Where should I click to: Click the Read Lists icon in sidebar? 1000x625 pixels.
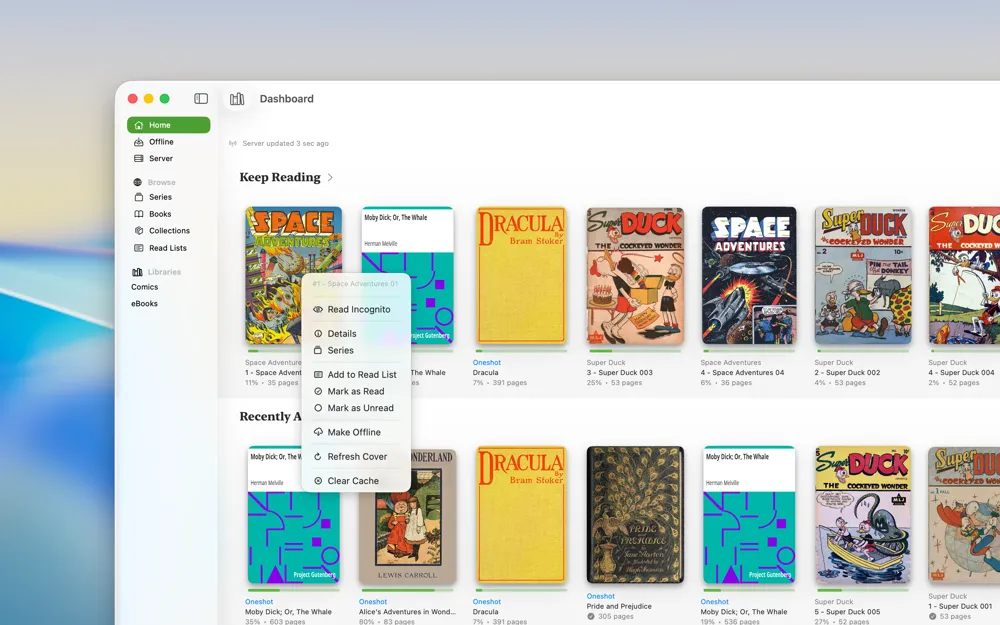pyautogui.click(x=138, y=247)
